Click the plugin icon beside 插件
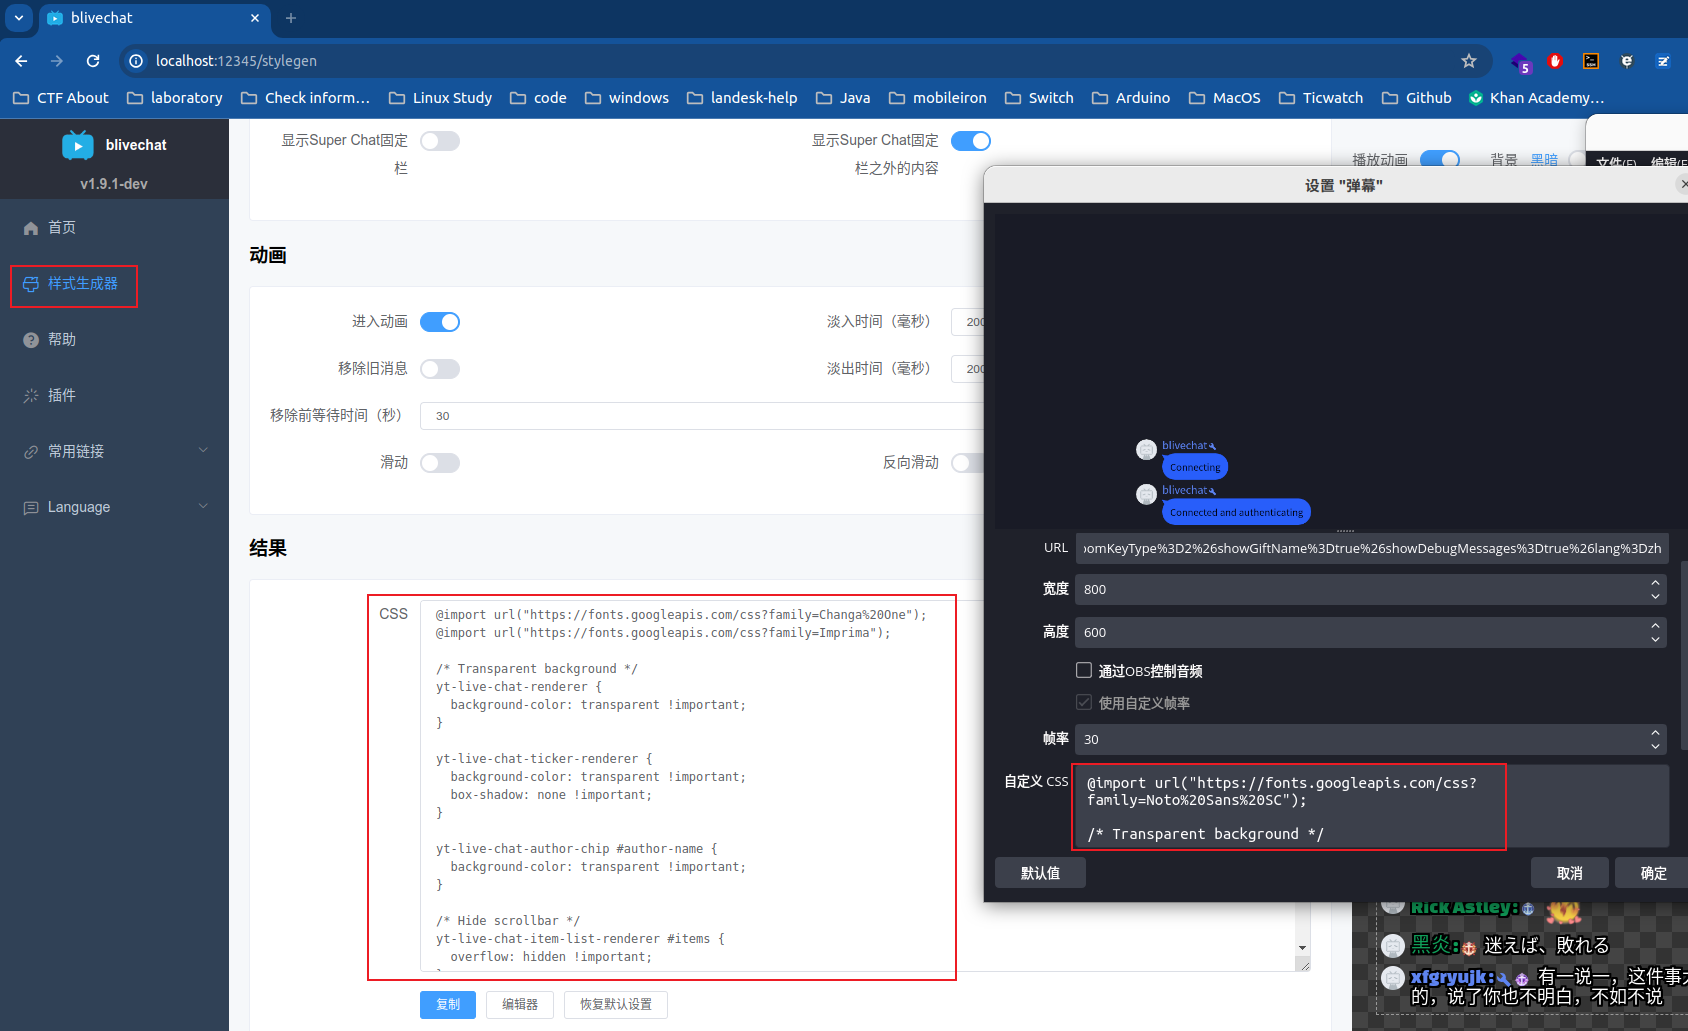The height and width of the screenshot is (1031, 1688). pos(31,396)
